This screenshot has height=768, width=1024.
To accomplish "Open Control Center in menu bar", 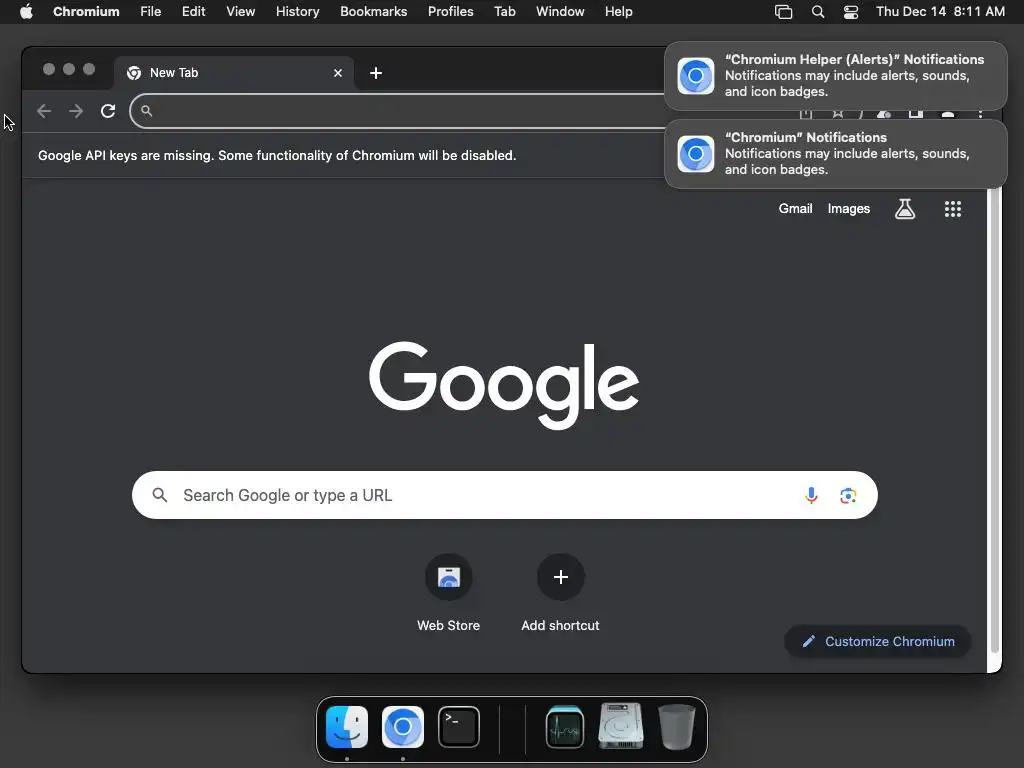I will tap(851, 12).
